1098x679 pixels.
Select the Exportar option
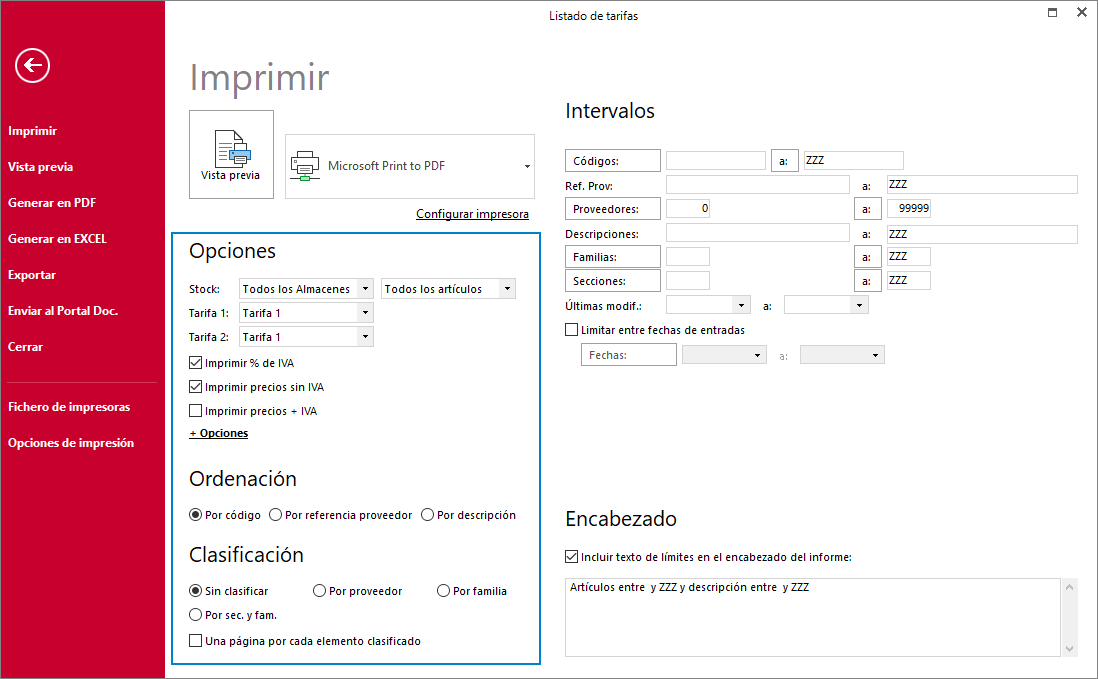(x=32, y=275)
